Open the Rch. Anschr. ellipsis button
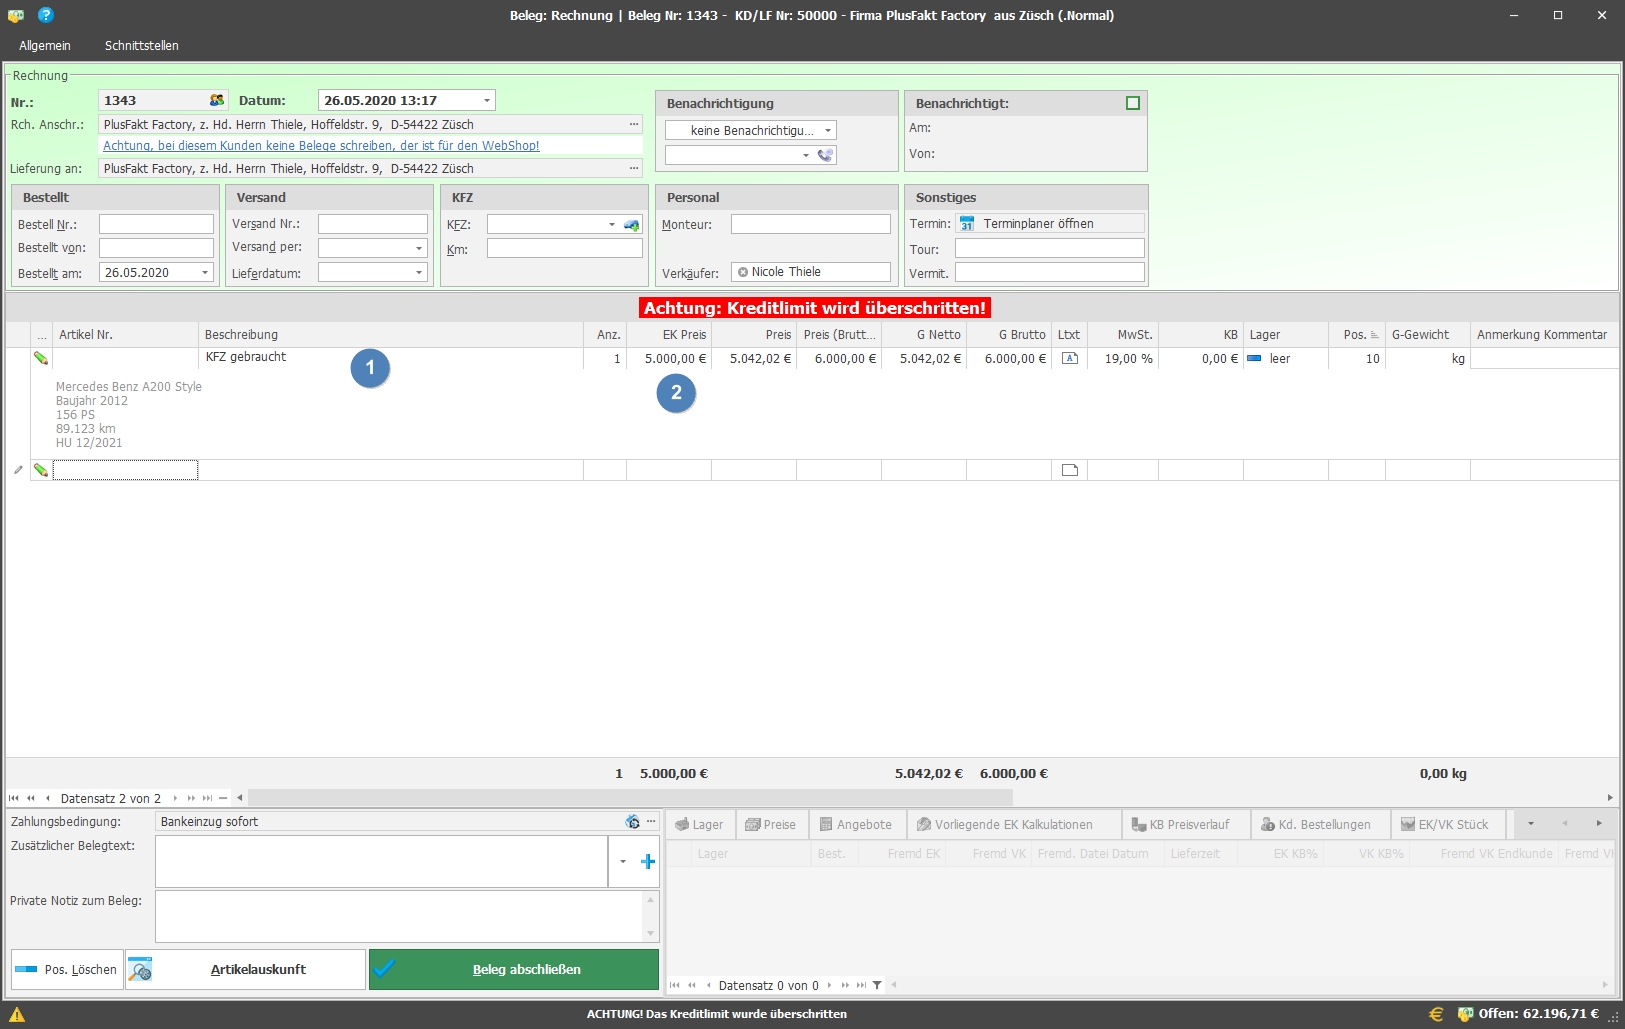This screenshot has width=1625, height=1029. click(634, 124)
